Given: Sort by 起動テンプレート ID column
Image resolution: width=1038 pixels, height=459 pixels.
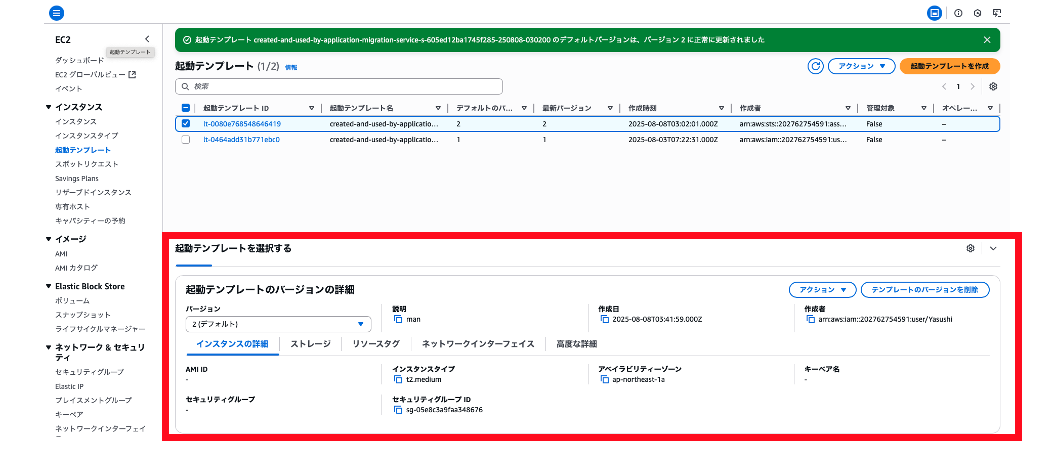Looking at the screenshot, I should 312,108.
